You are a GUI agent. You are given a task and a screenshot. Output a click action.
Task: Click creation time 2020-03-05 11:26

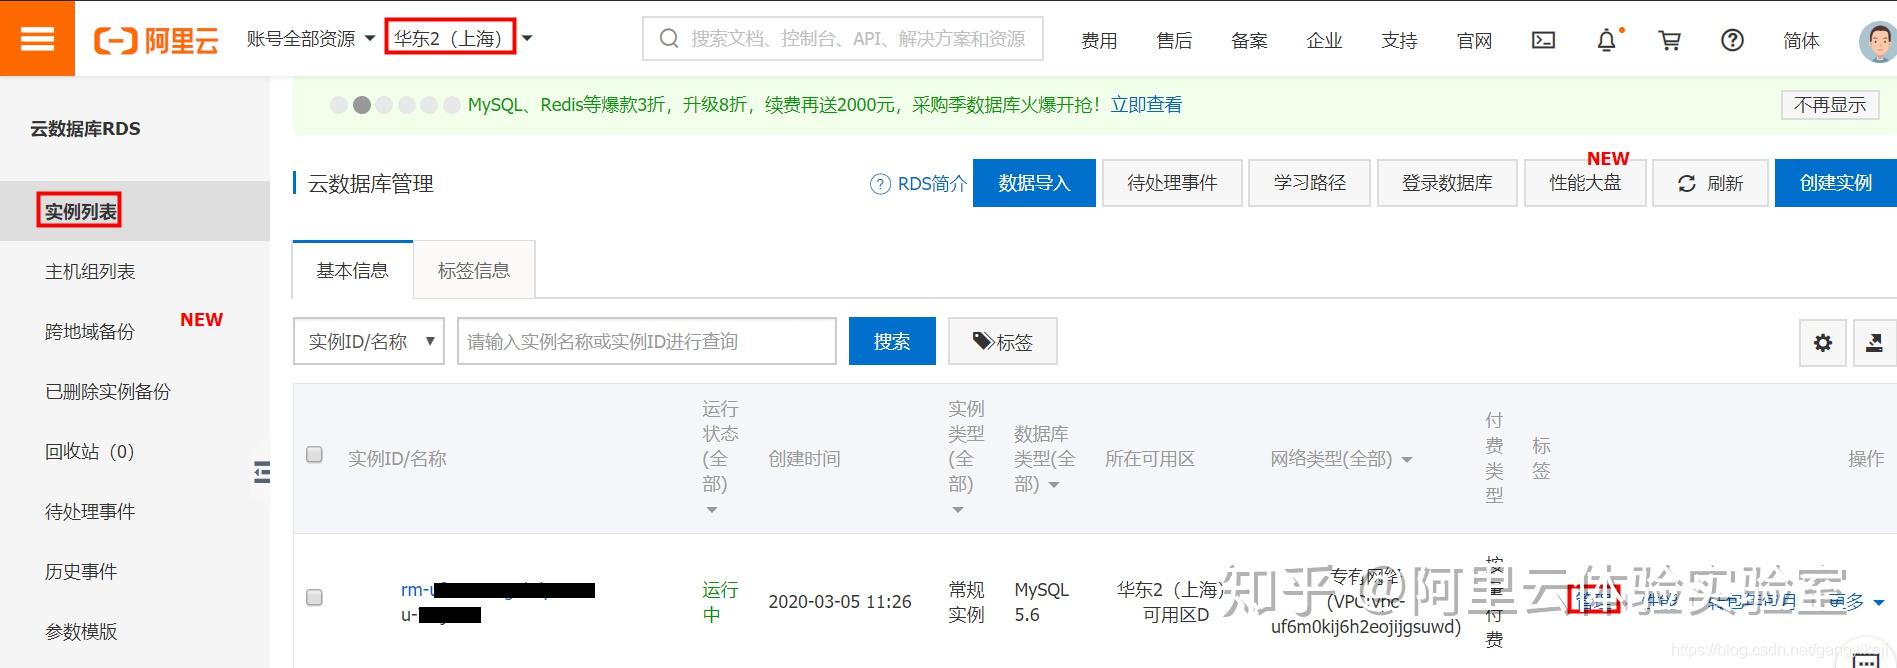[840, 602]
